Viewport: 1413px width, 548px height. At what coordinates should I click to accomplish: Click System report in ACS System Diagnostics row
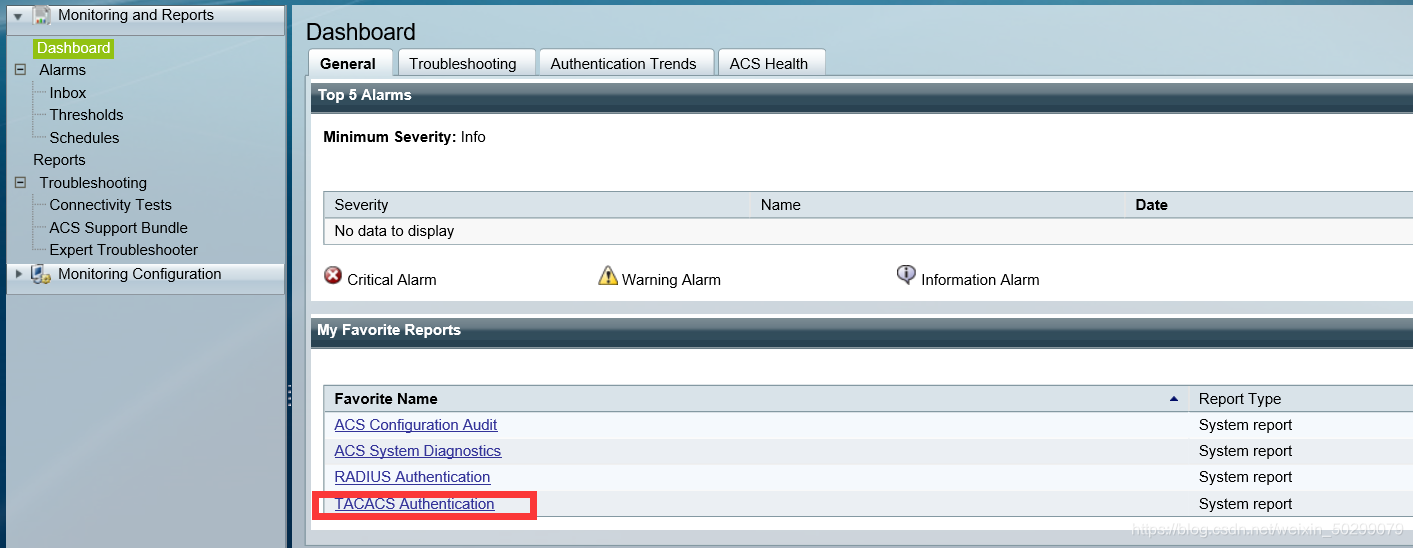pyautogui.click(x=1245, y=451)
